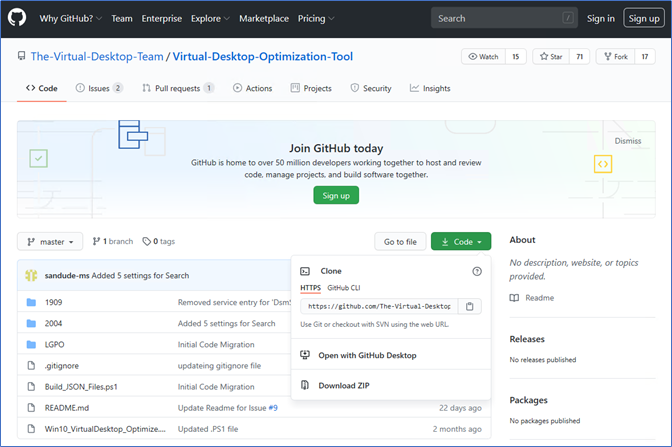Click the clone help question mark icon
The image size is (672, 447).
477,271
